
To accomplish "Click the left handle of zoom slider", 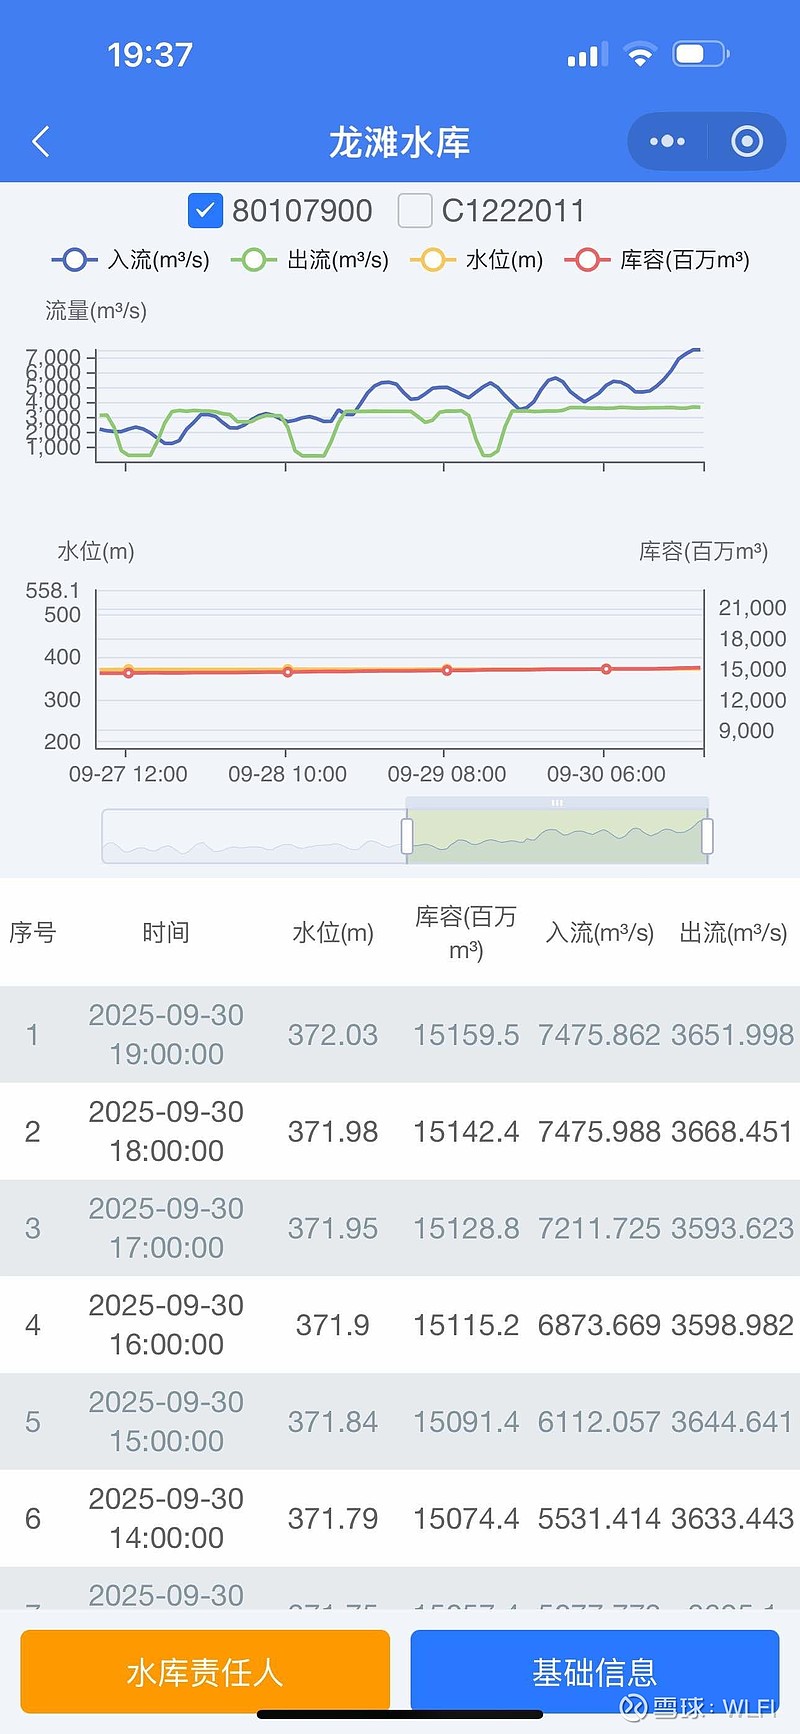I will coord(407,836).
